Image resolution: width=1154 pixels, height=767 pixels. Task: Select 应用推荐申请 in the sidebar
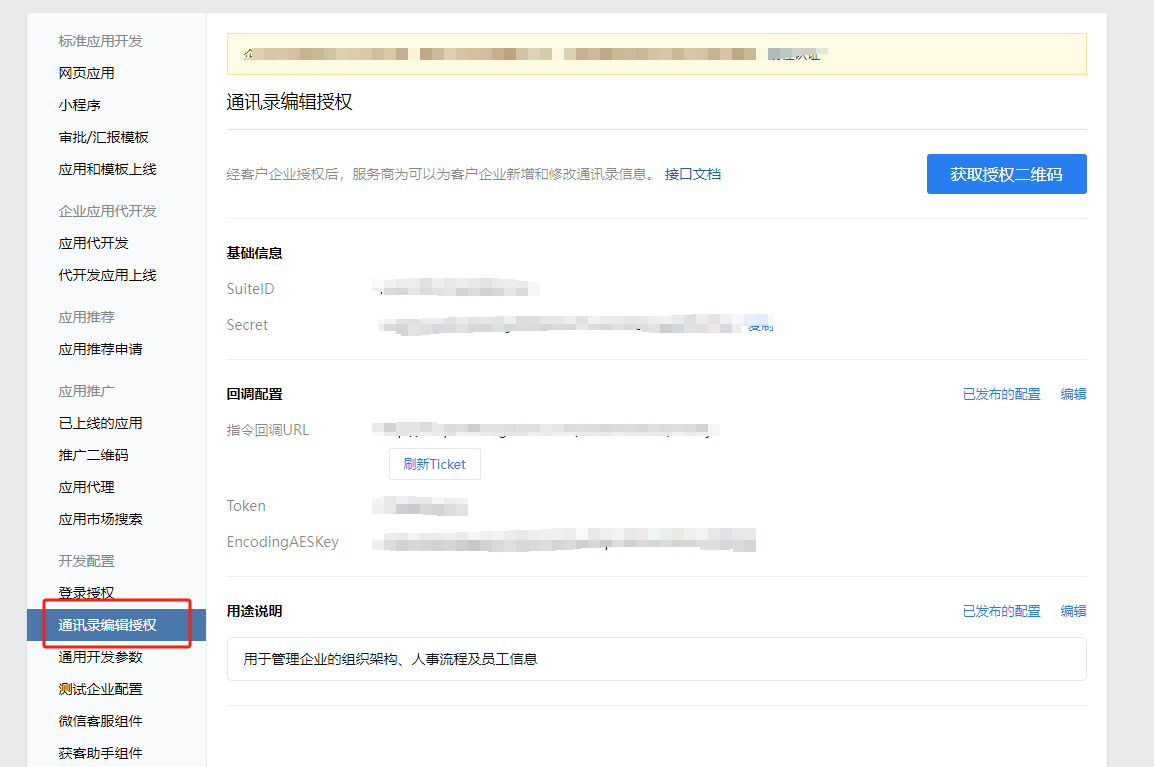(101, 349)
